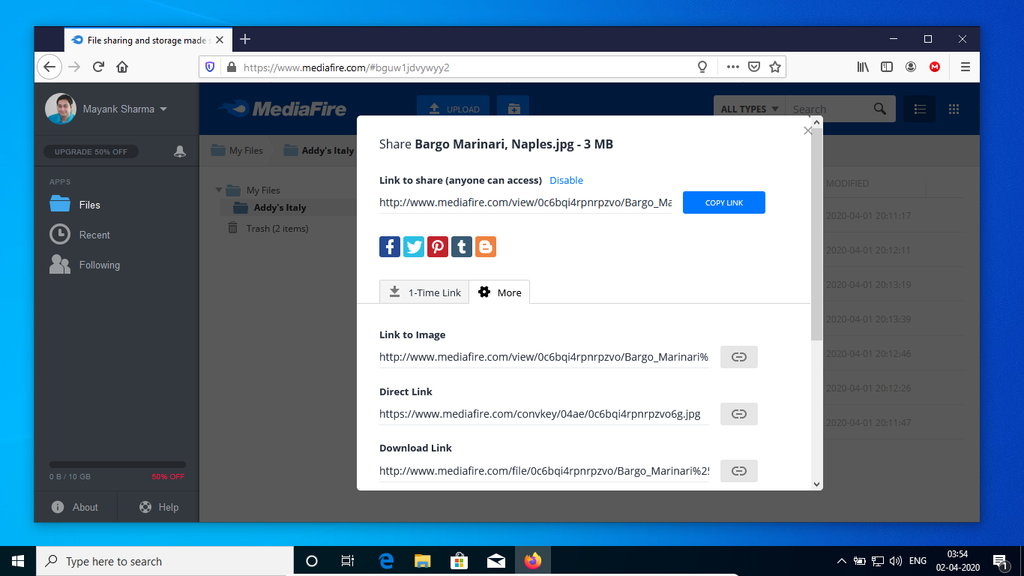Screen dimensions: 1024x576
Task: Share the file on Facebook
Action: pyautogui.click(x=389, y=246)
